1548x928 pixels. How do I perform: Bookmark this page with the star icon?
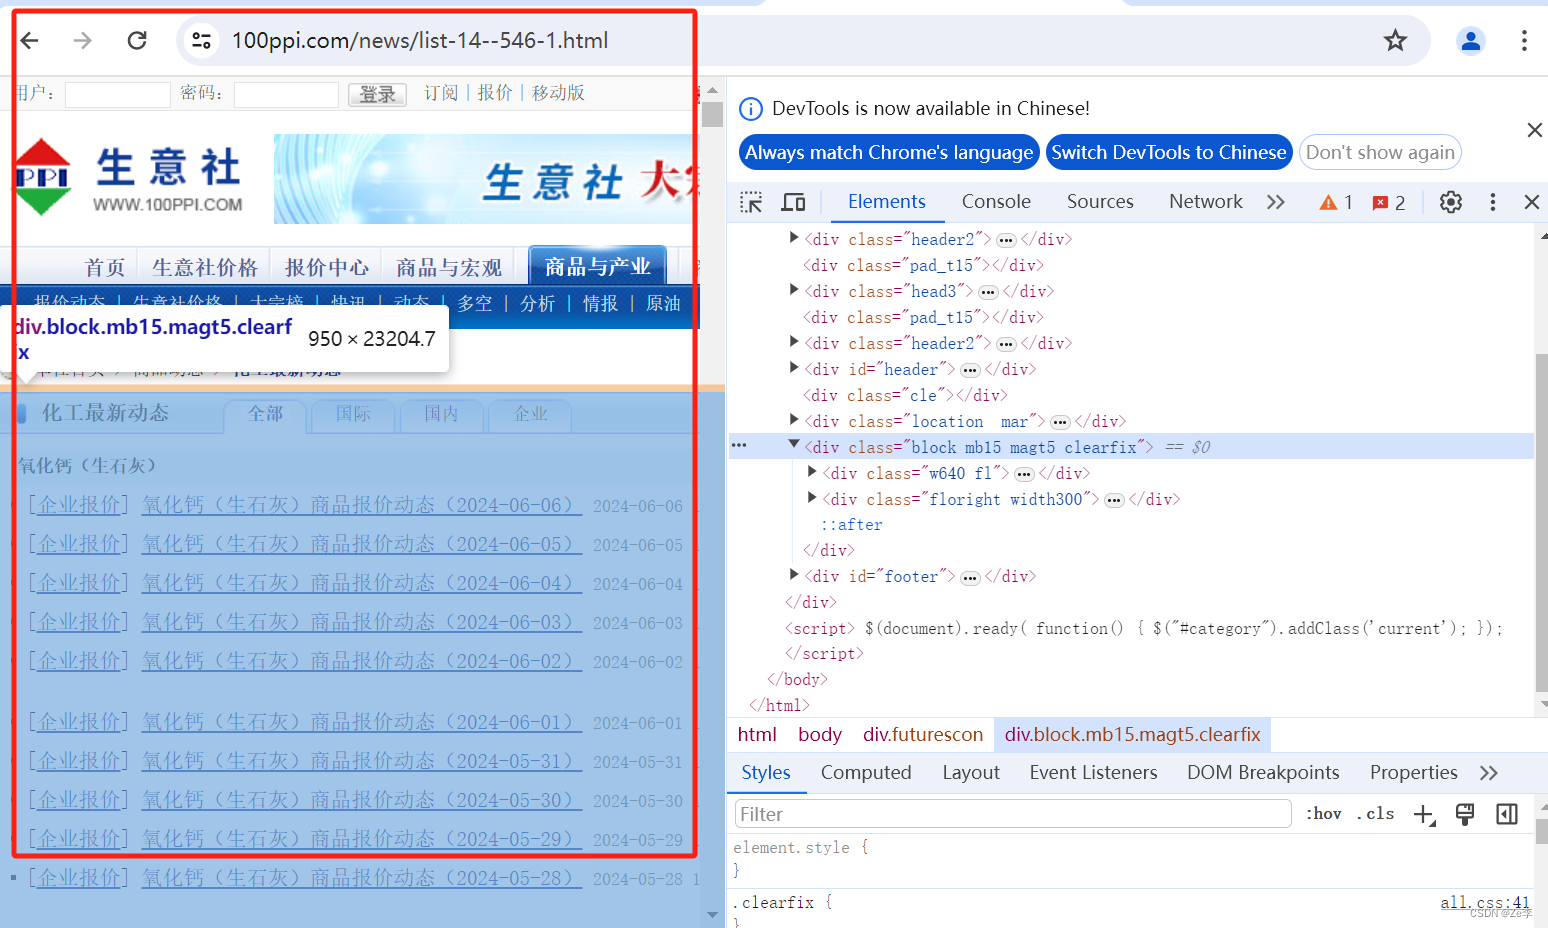(1395, 40)
